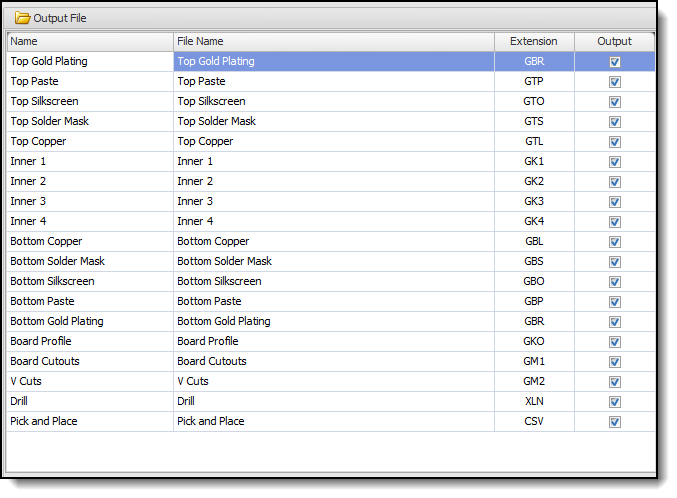Select the Board Cutouts row name

[90, 362]
